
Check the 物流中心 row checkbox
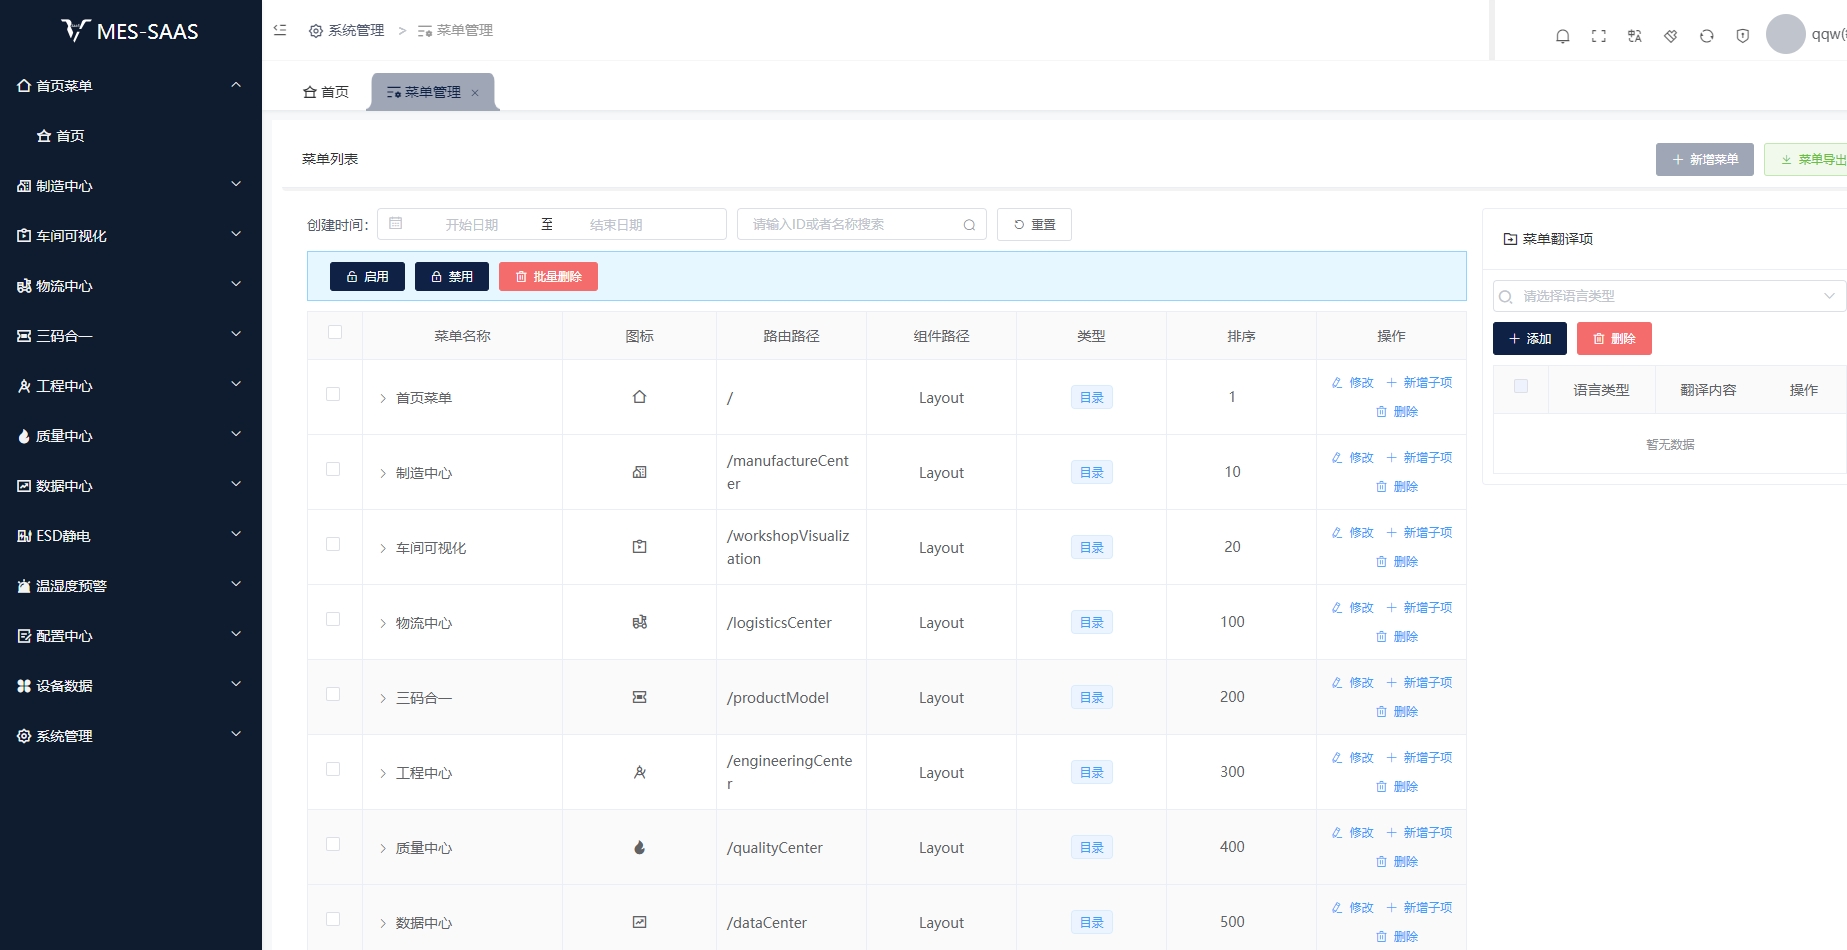point(333,619)
